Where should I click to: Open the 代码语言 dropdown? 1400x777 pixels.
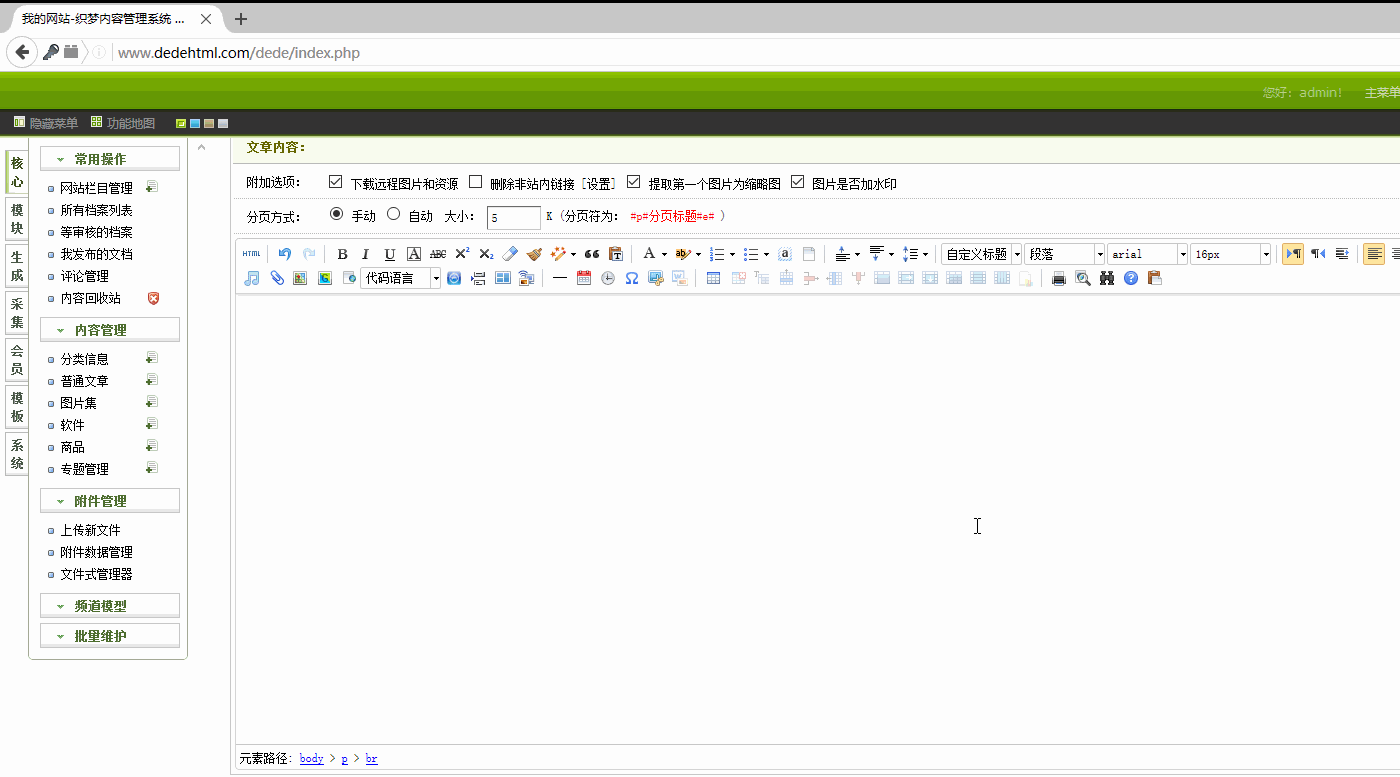tap(401, 278)
